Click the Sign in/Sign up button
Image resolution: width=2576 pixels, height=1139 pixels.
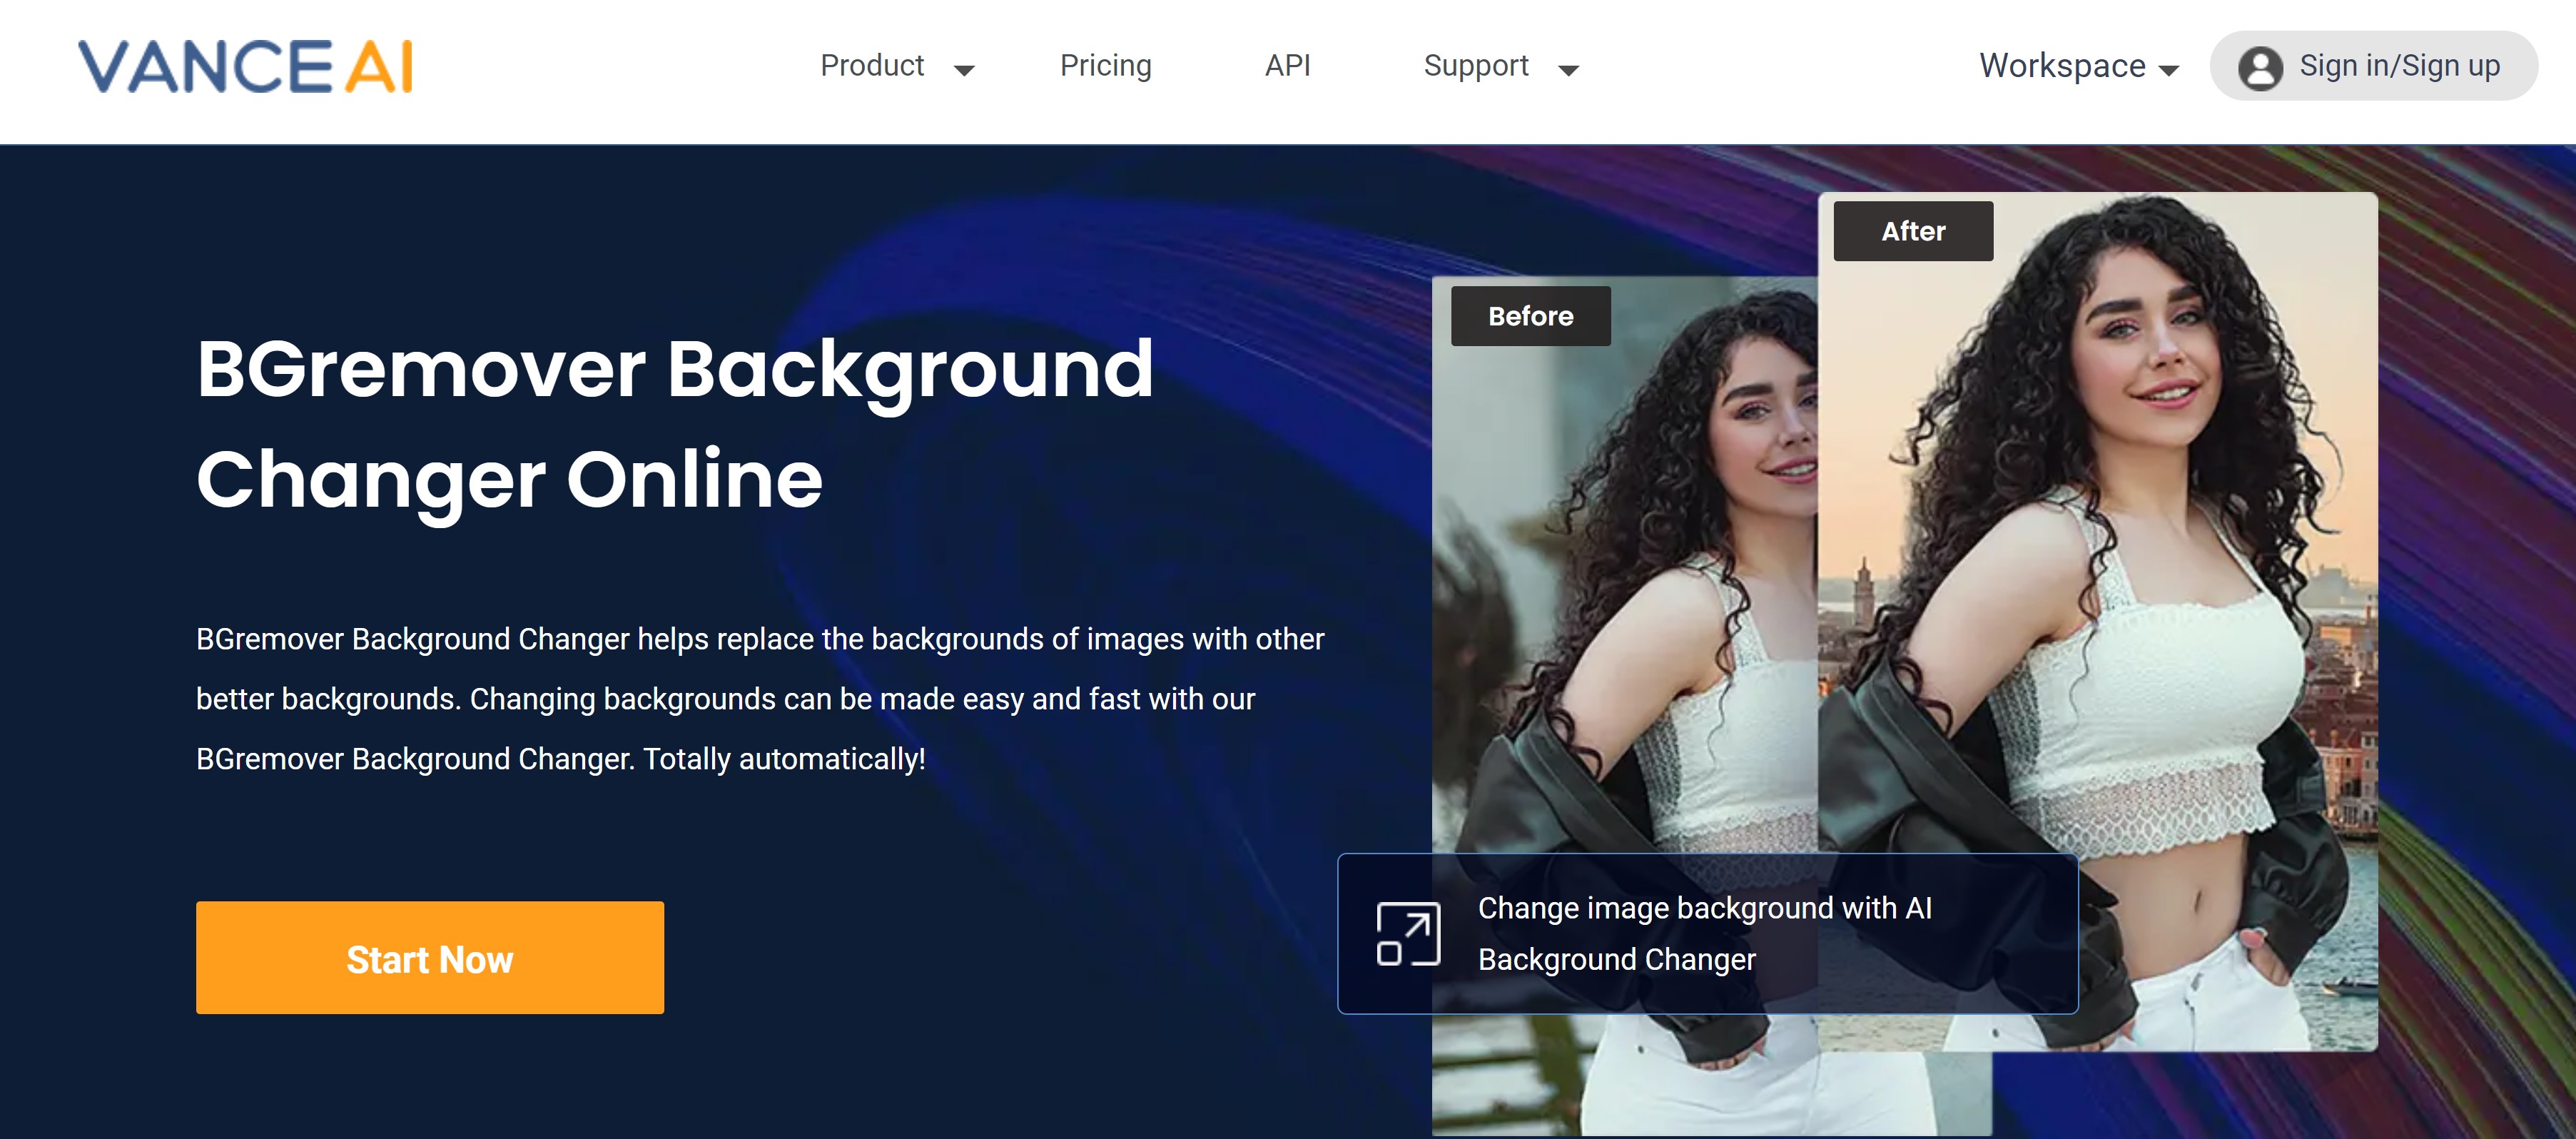point(2373,66)
